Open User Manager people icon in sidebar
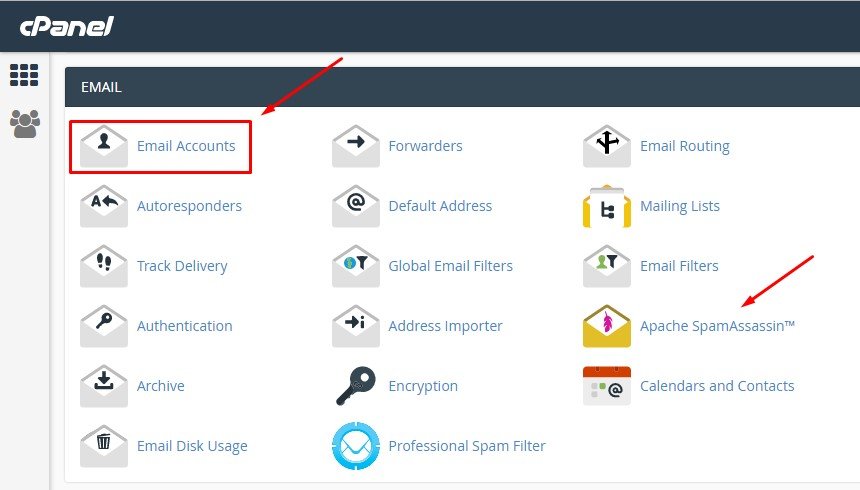This screenshot has height=490, width=860. point(25,123)
